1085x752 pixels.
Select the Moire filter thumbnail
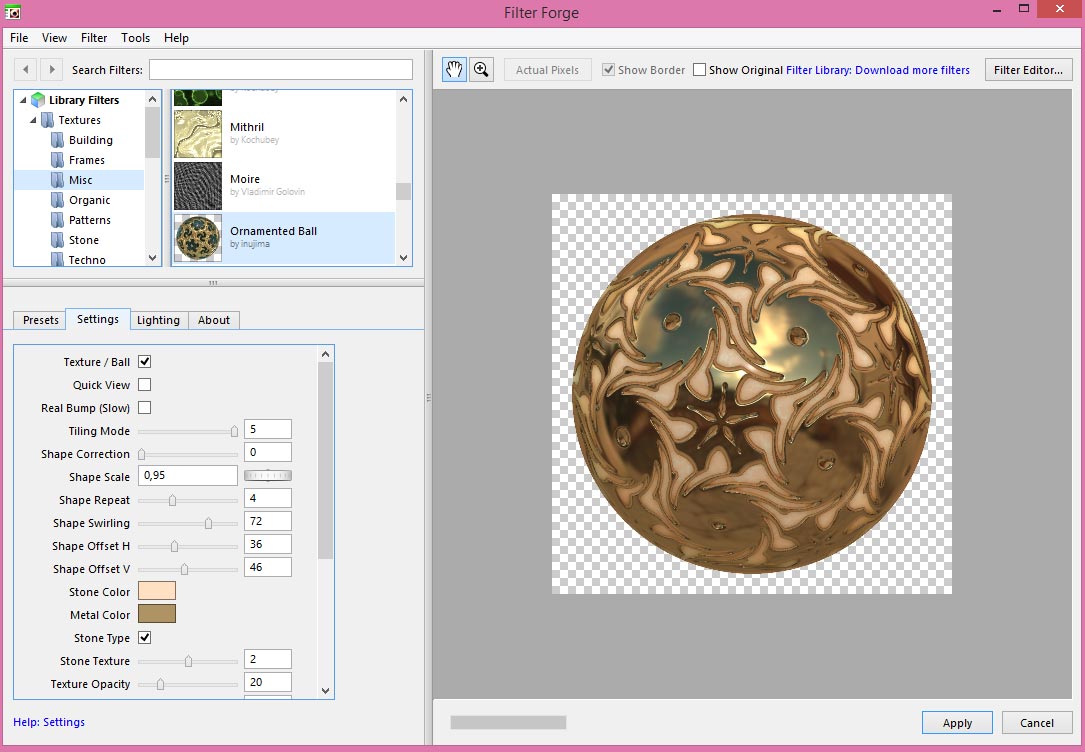click(198, 186)
